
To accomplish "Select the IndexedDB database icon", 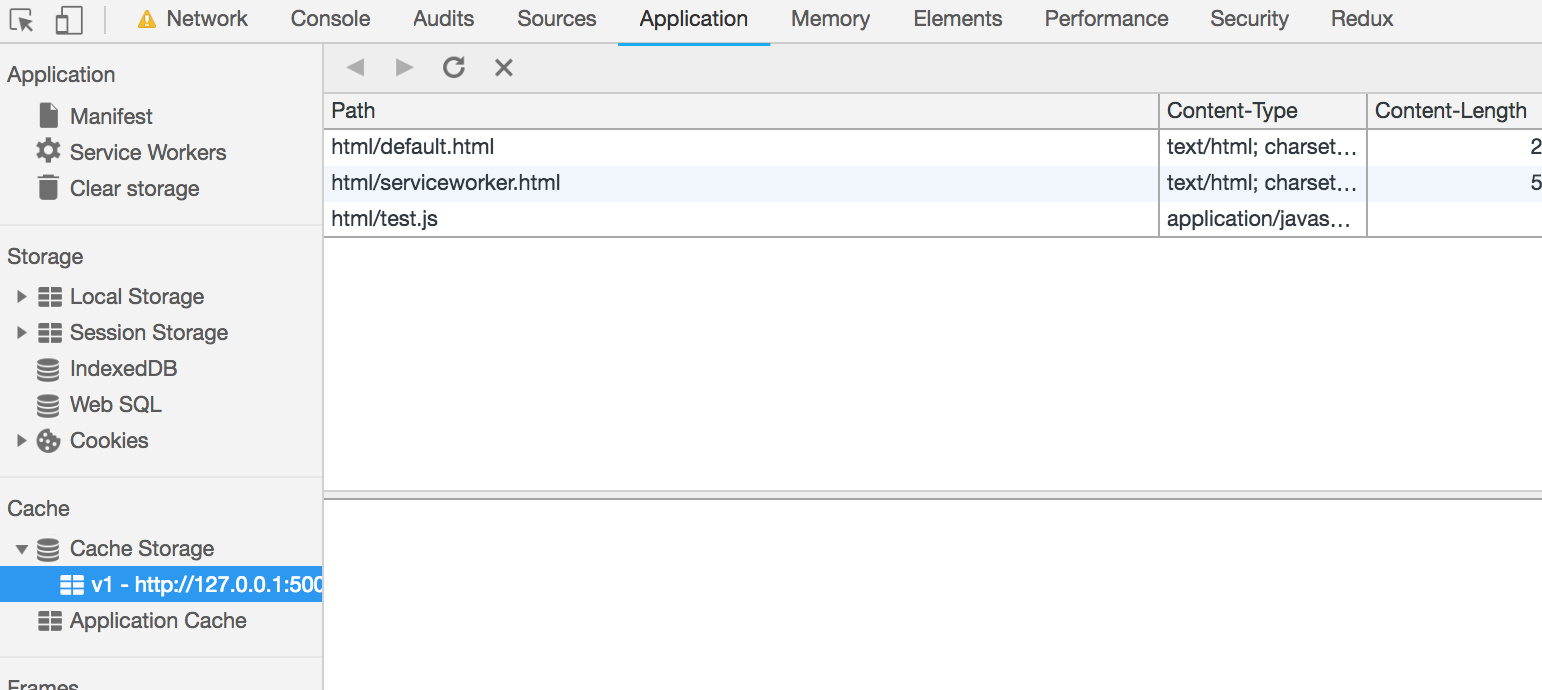I will (47, 368).
